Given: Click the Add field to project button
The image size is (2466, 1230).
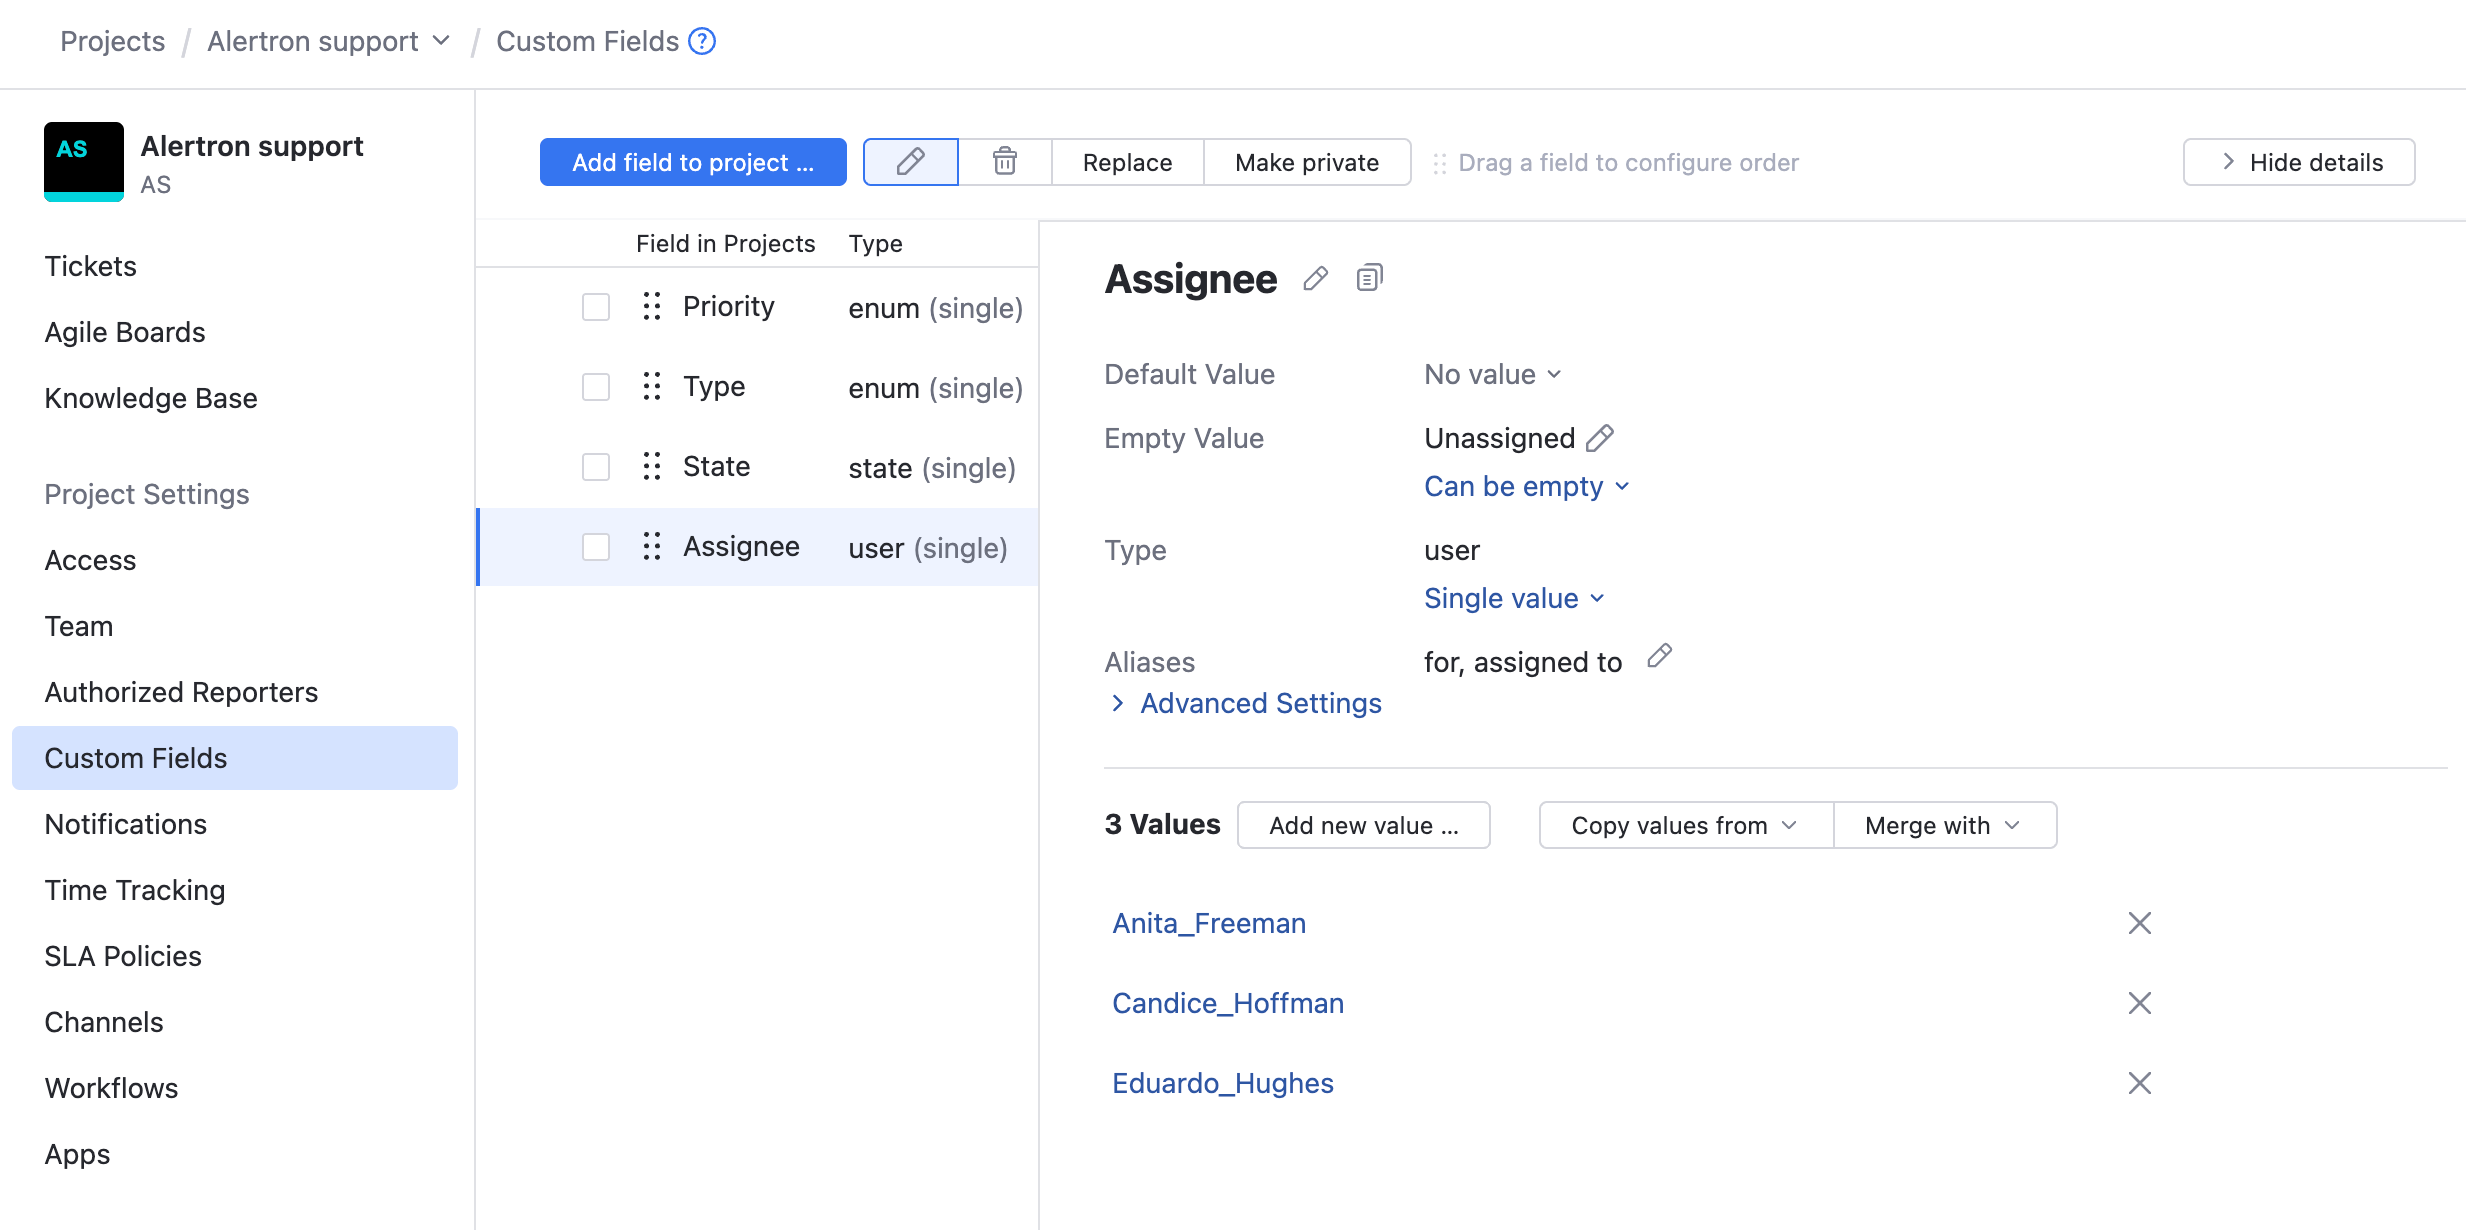Looking at the screenshot, I should coord(692,161).
